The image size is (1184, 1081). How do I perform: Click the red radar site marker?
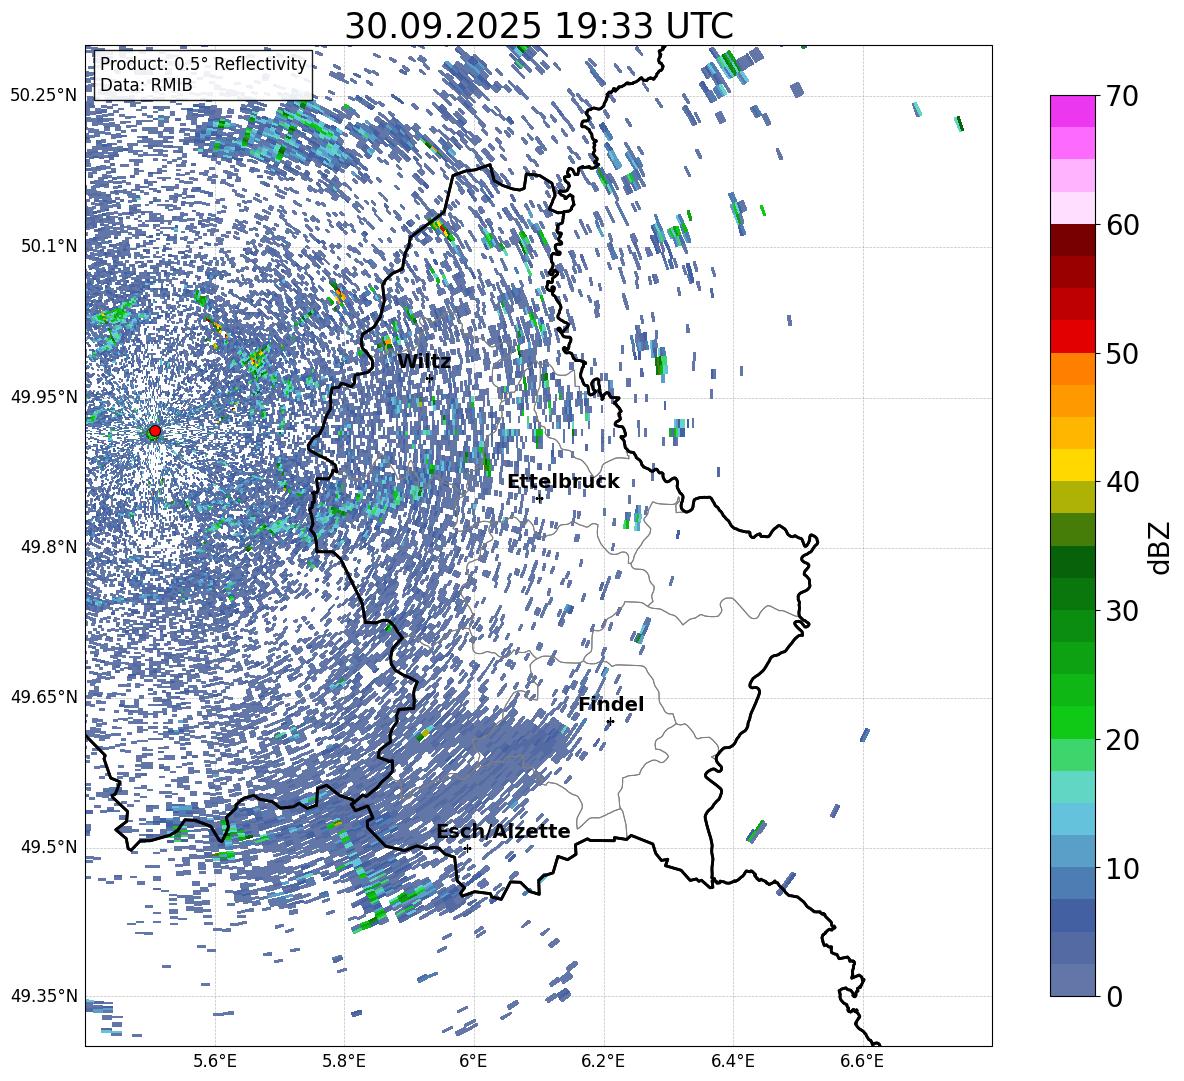[155, 431]
